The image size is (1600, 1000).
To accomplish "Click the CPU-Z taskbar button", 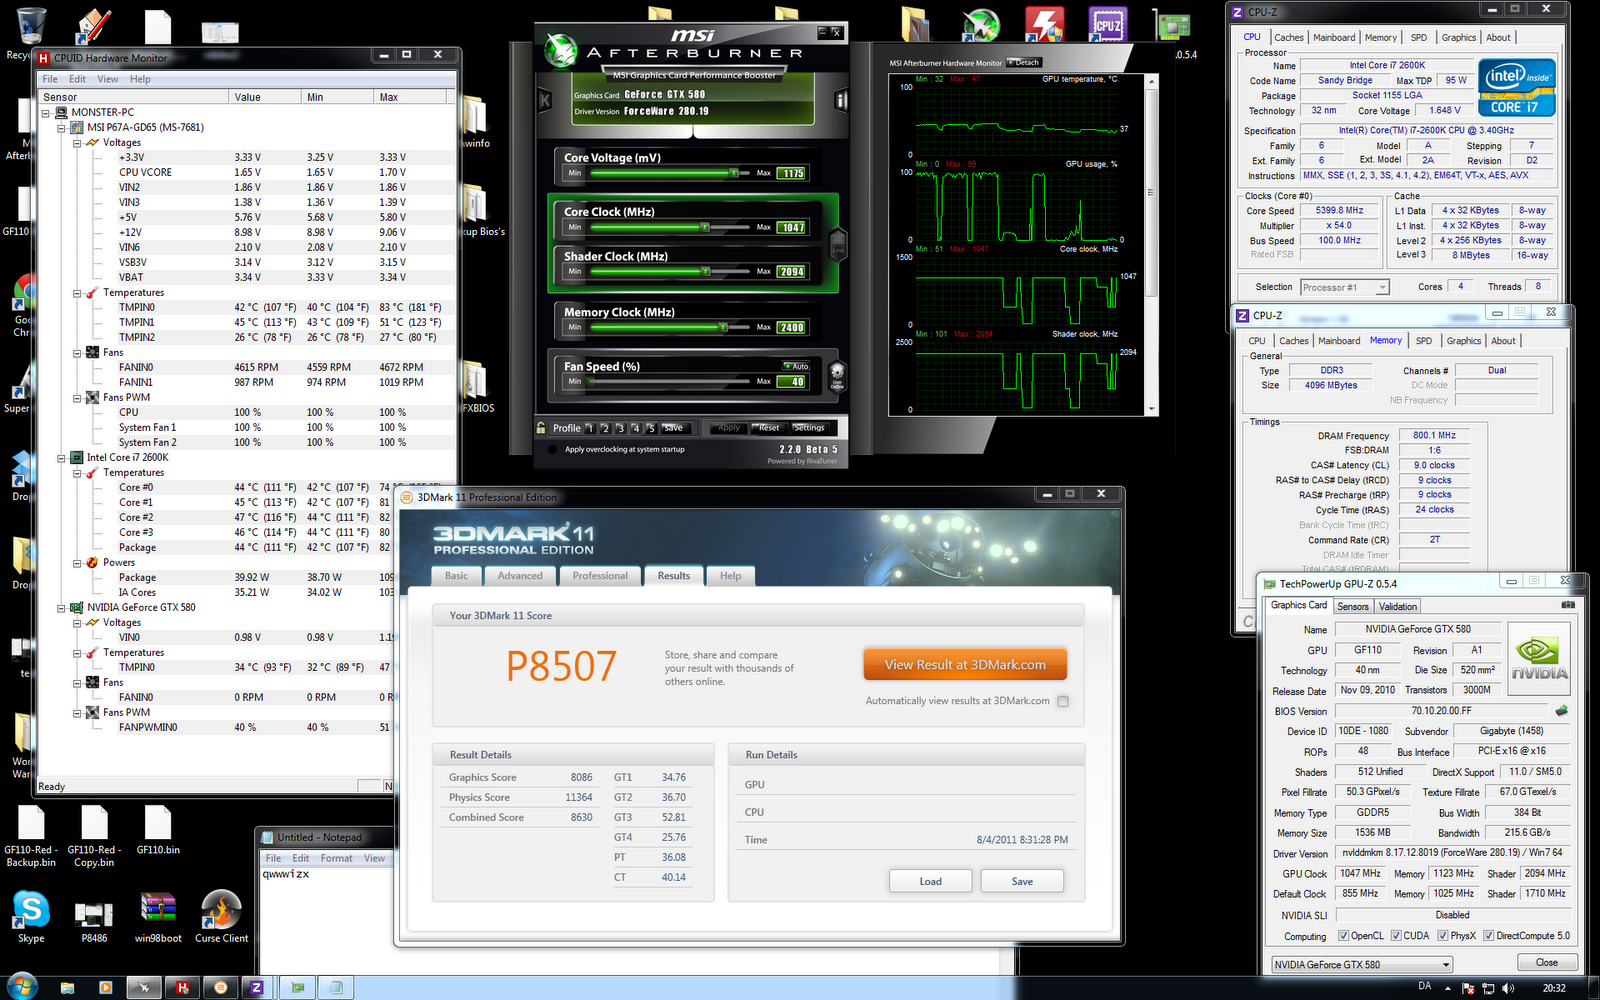I will 256,987.
